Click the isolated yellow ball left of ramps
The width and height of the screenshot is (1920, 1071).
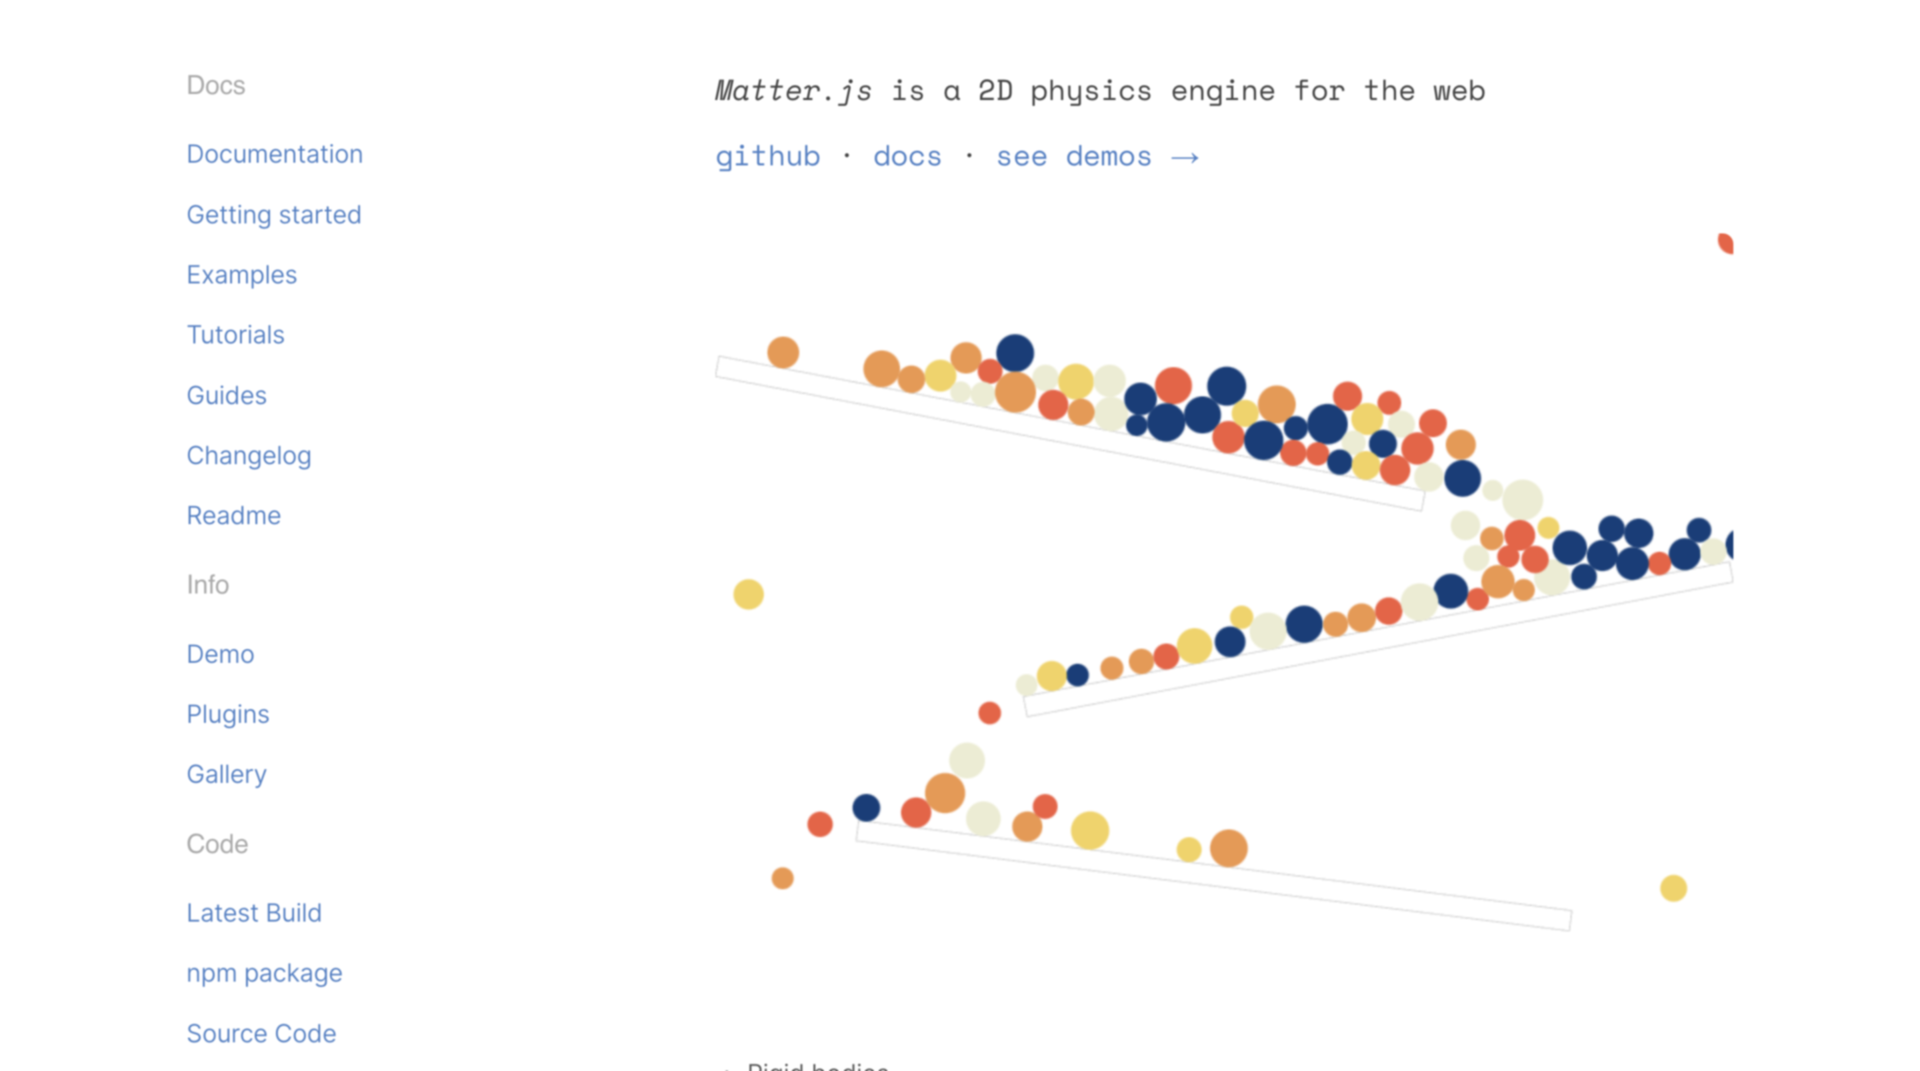748,594
